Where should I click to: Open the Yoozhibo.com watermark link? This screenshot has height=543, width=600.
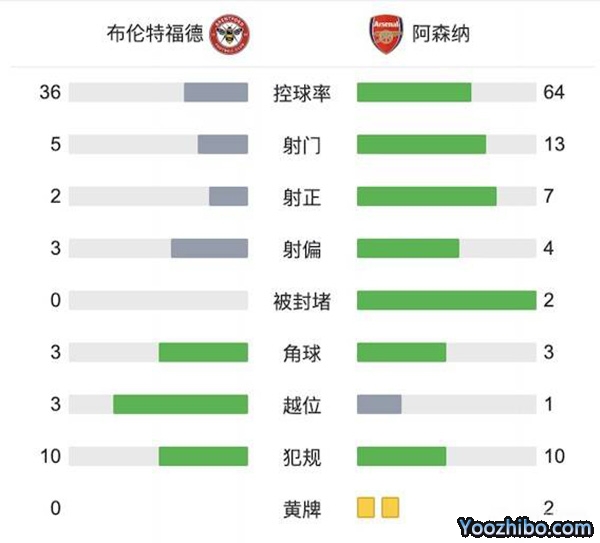pos(523,526)
